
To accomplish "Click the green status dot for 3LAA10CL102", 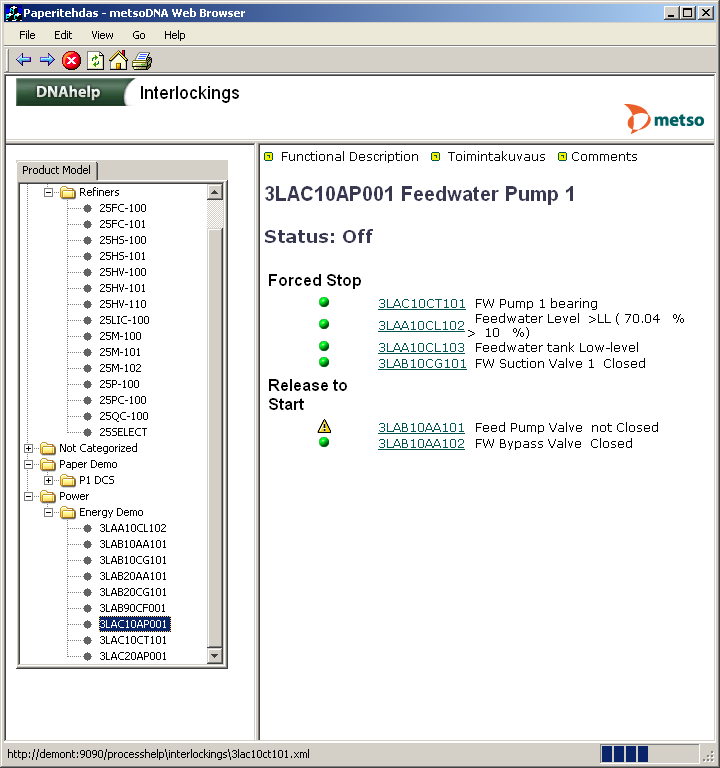I will [324, 324].
